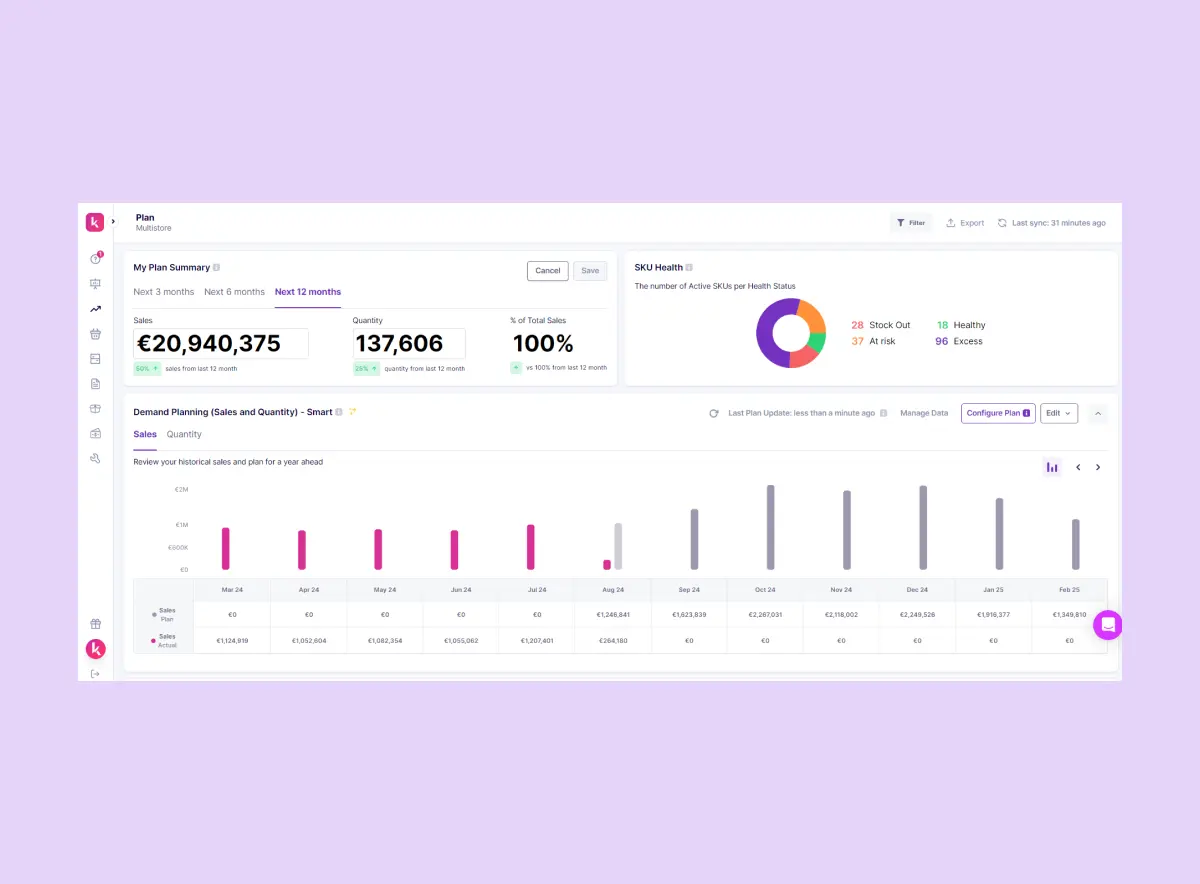The height and width of the screenshot is (884, 1200).
Task: Click the Save button in plan summary
Action: [590, 271]
